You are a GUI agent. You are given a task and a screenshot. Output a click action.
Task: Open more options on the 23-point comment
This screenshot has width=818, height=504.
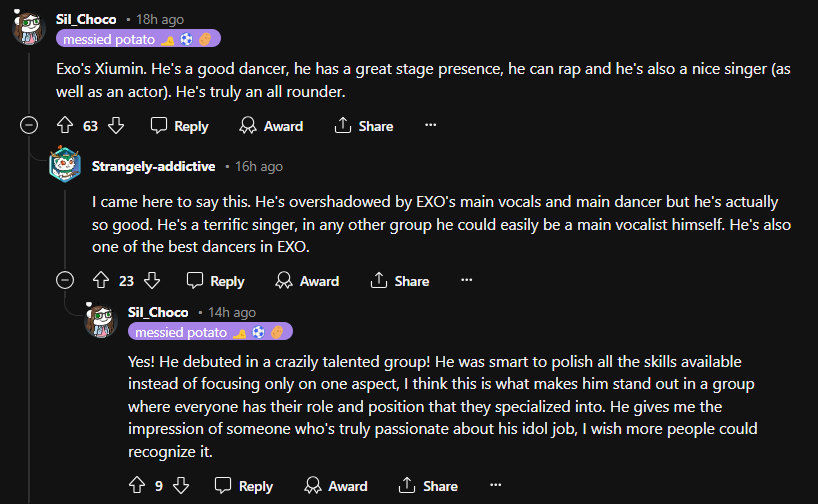click(467, 281)
